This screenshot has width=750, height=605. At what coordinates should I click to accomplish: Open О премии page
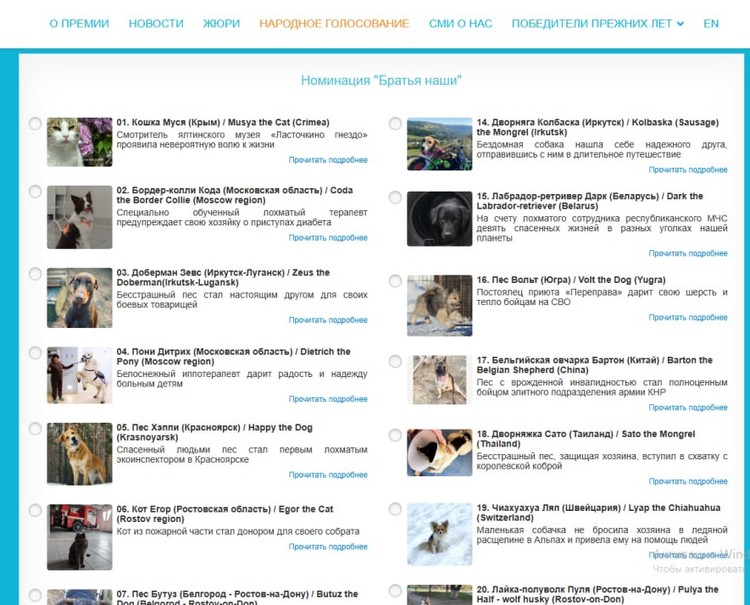(79, 23)
